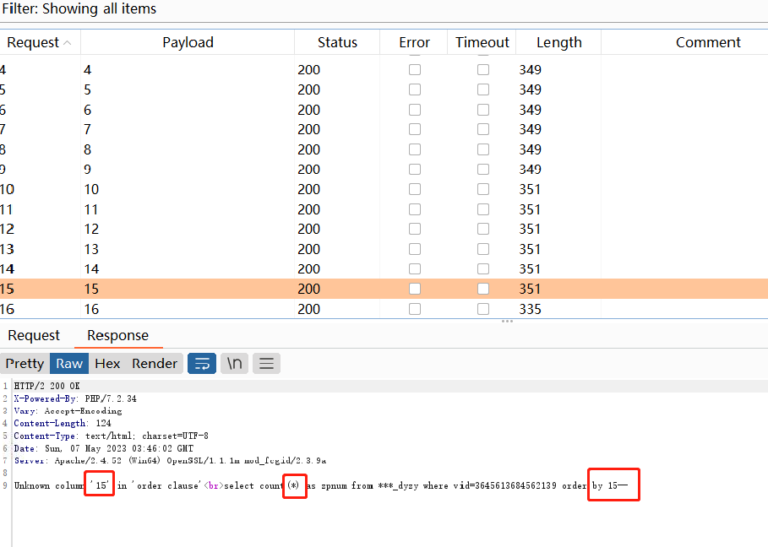
Task: Check the Timeout checkbox for request 15
Action: pos(483,290)
